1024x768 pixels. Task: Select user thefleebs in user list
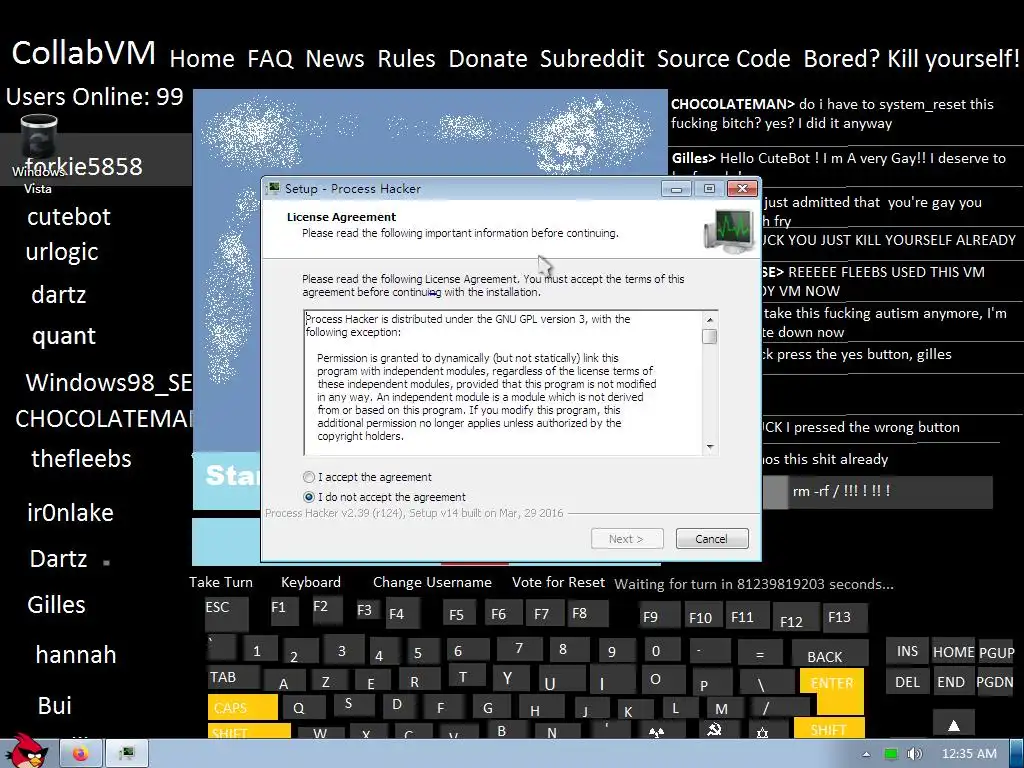click(81, 458)
